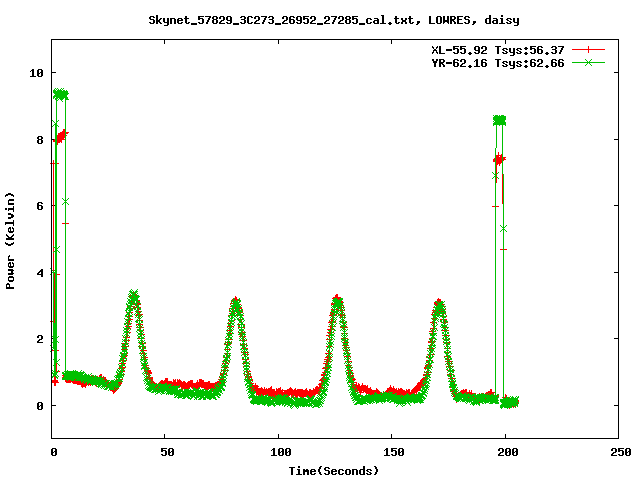The height and width of the screenshot is (480, 640).
Task: Click the plot title Skynet_57829_3C273 text
Action: [334, 20]
